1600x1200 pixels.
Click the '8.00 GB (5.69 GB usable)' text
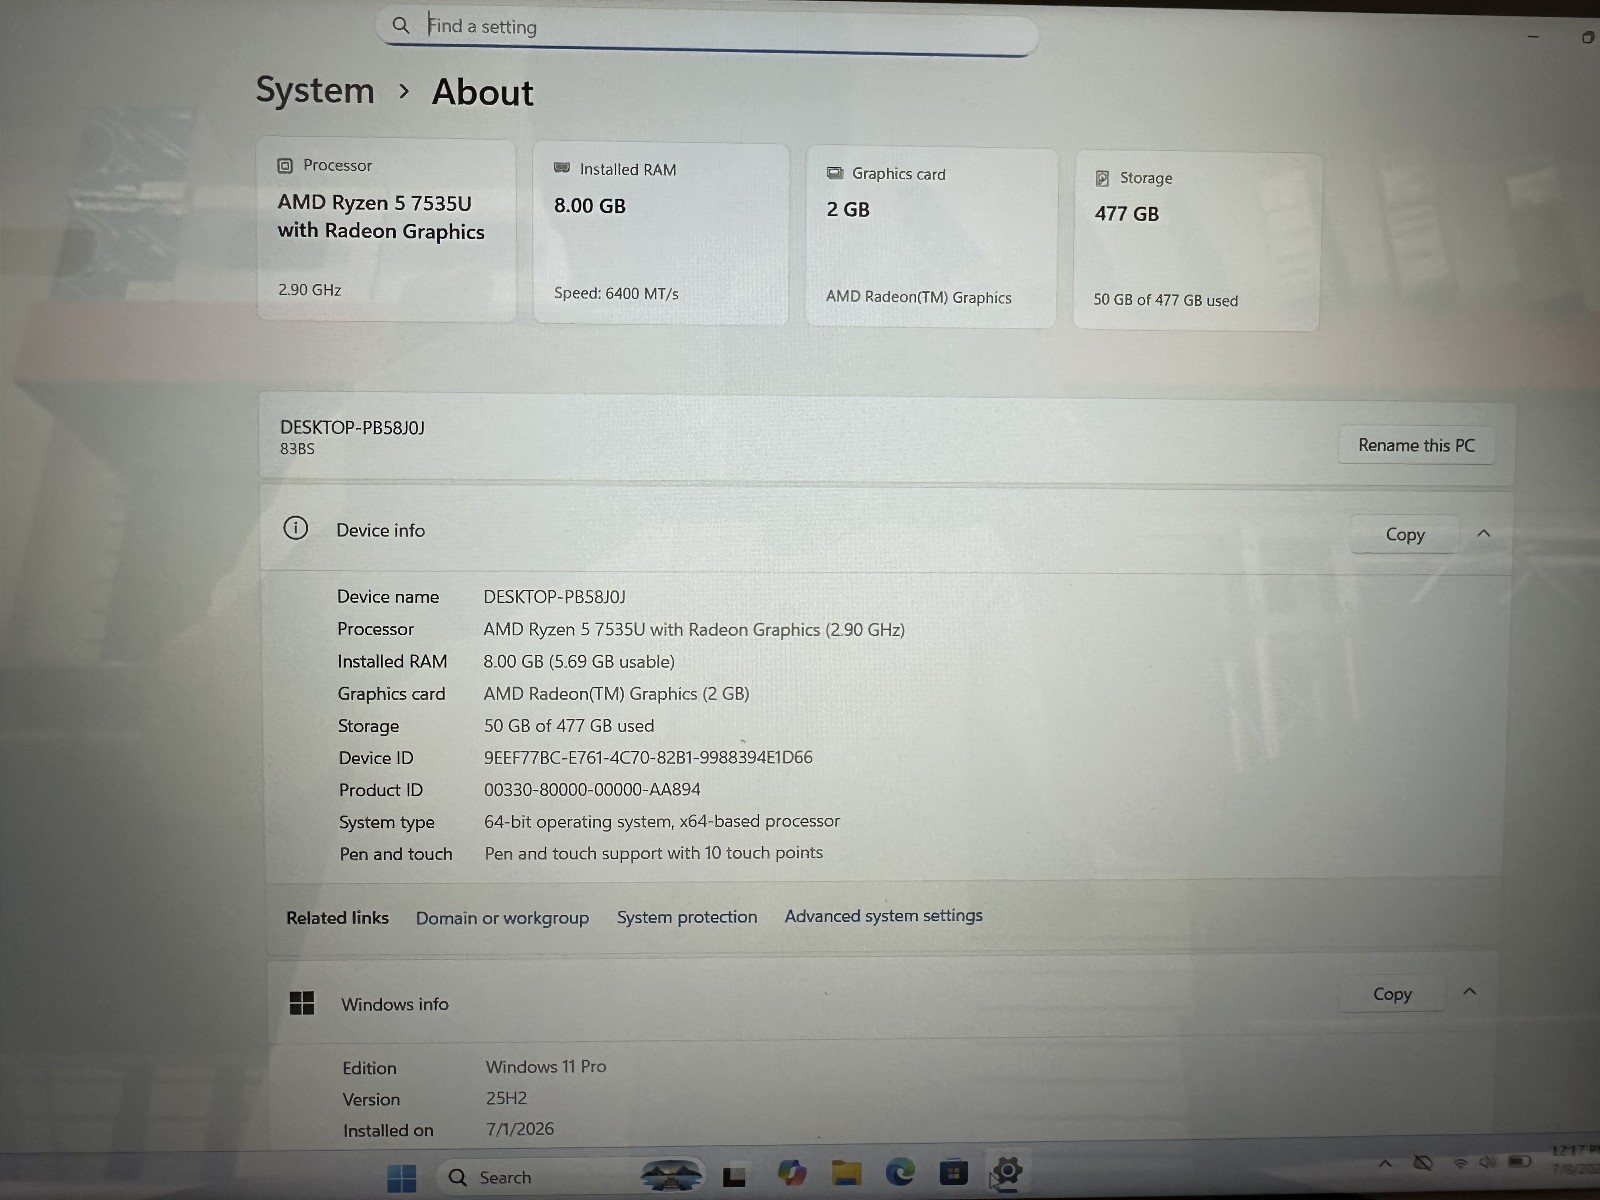point(579,661)
